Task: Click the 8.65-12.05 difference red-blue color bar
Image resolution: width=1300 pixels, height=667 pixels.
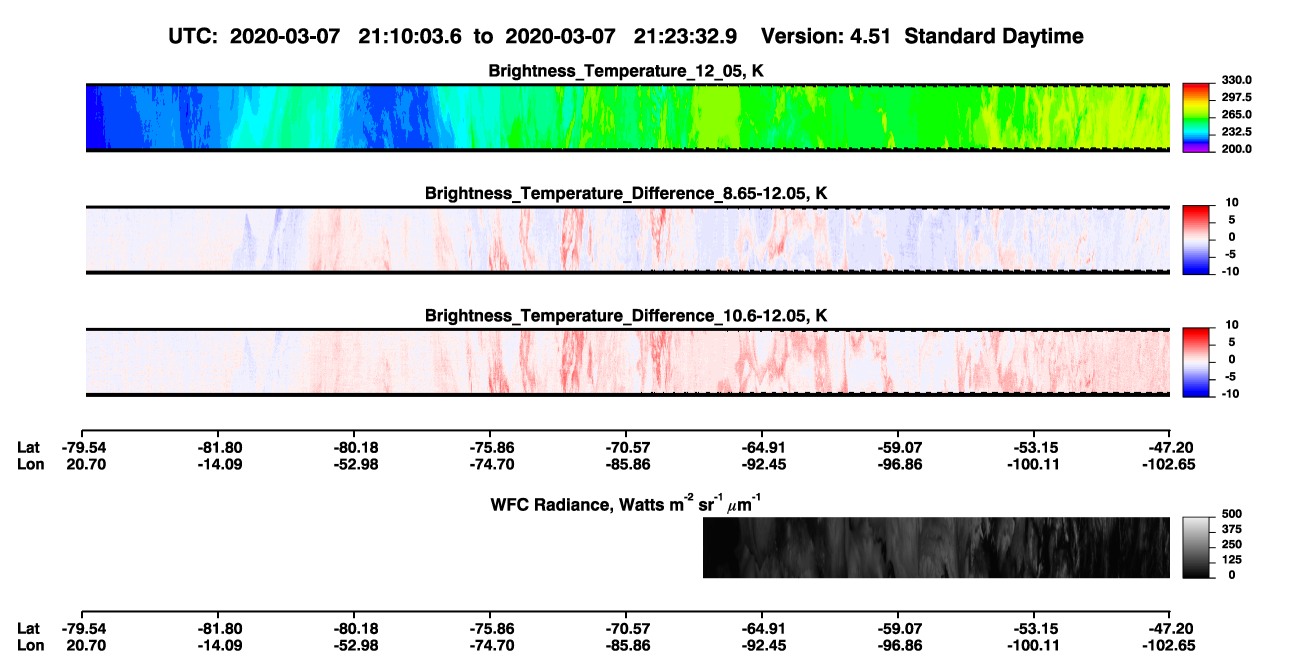Action: [x=1195, y=239]
